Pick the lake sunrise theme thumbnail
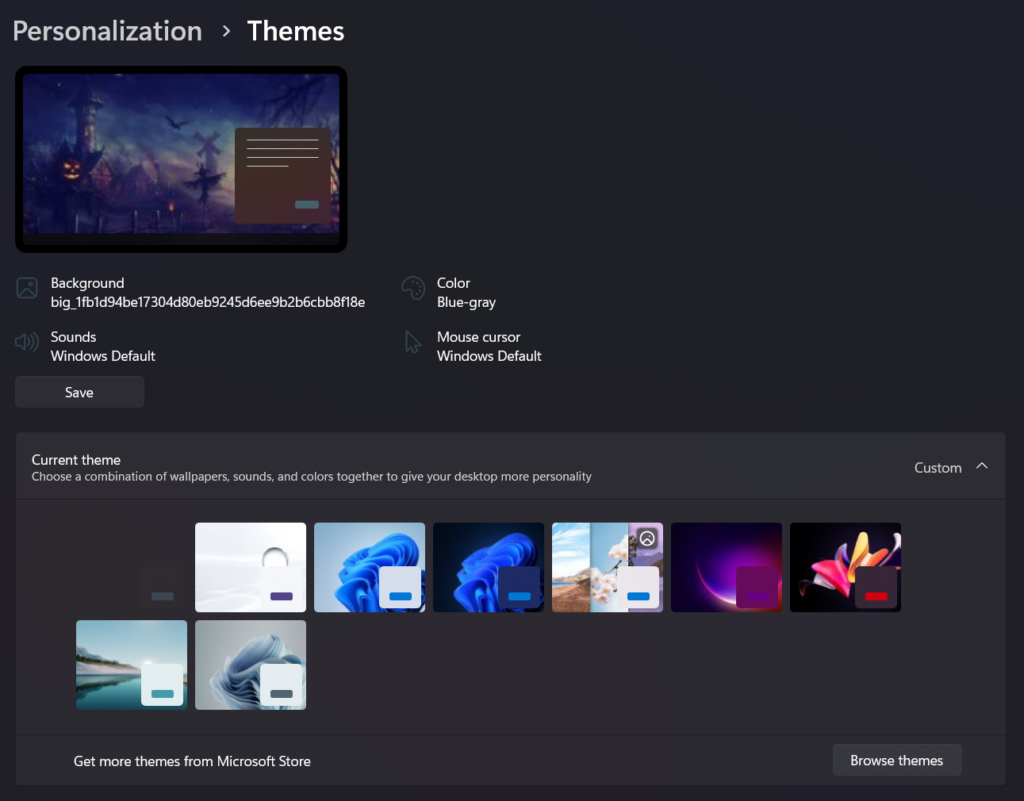 pyautogui.click(x=131, y=665)
